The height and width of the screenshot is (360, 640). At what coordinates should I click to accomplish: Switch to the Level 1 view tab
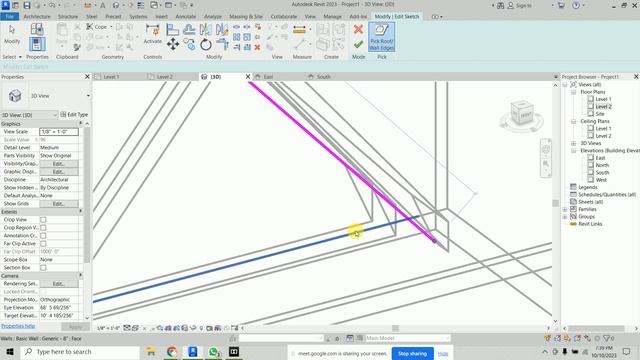coord(111,77)
